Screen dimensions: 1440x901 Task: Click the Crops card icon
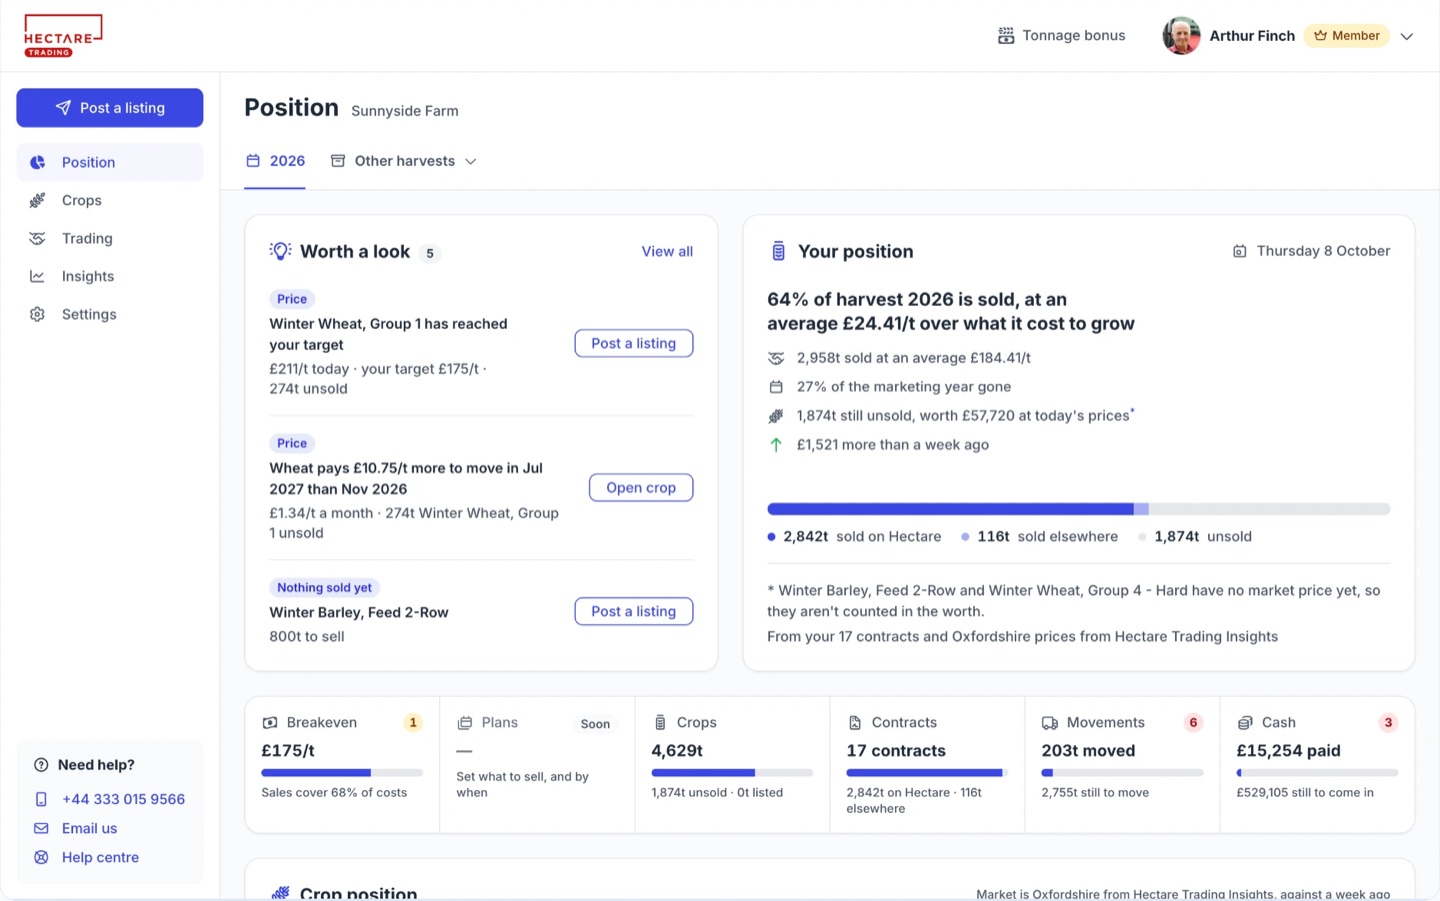click(660, 723)
